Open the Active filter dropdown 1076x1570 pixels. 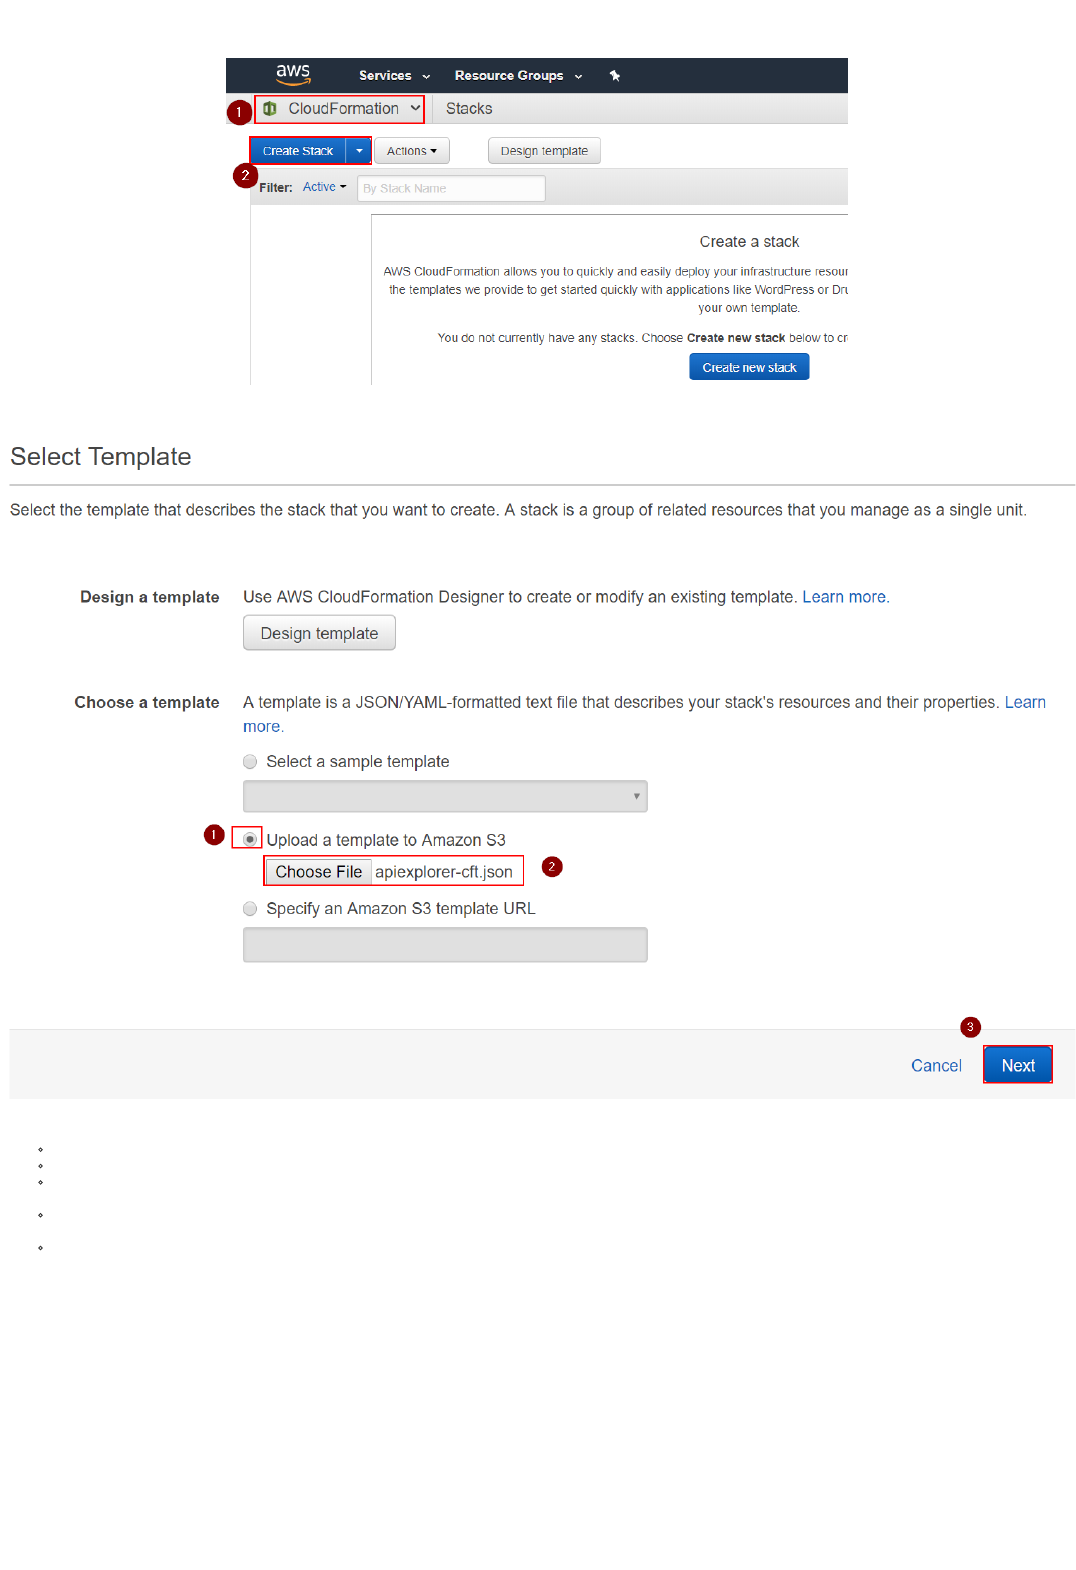324,187
